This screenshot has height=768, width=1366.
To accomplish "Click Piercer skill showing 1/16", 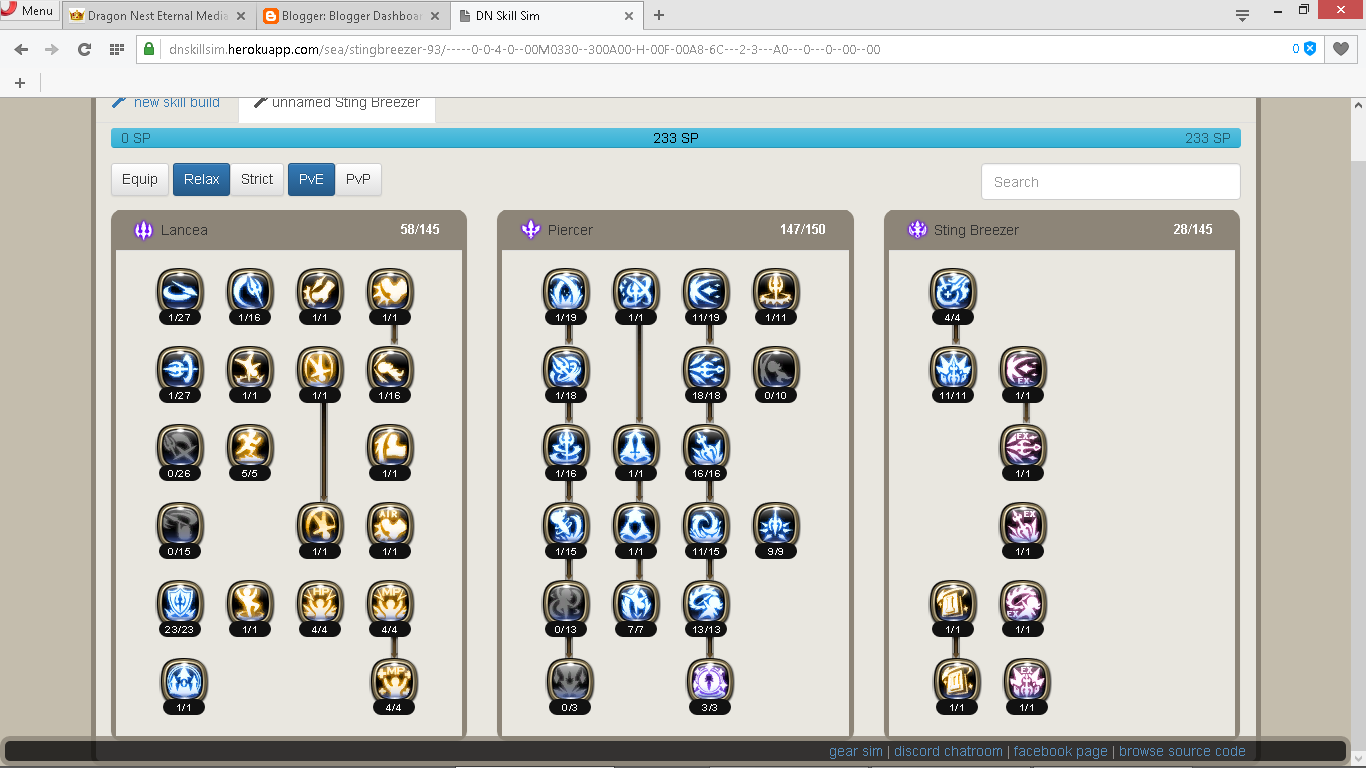I will [x=567, y=447].
